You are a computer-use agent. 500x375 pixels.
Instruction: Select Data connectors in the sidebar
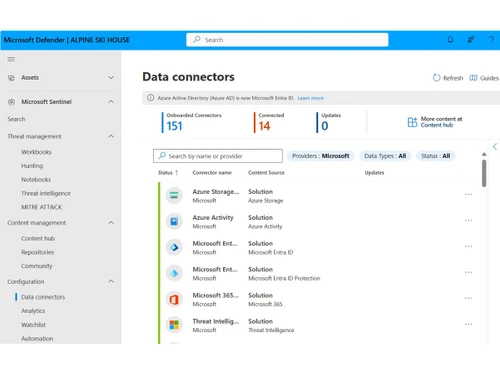point(43,297)
